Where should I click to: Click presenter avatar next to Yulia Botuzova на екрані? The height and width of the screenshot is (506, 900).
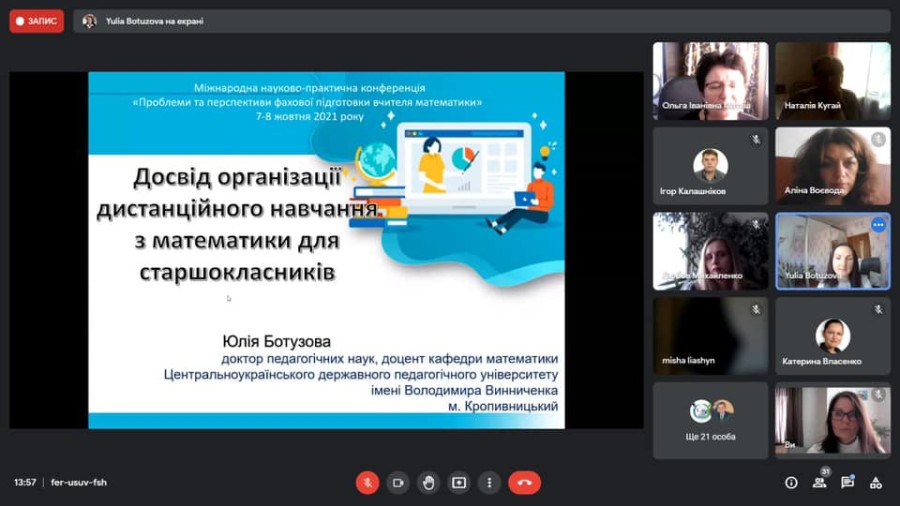click(x=89, y=21)
